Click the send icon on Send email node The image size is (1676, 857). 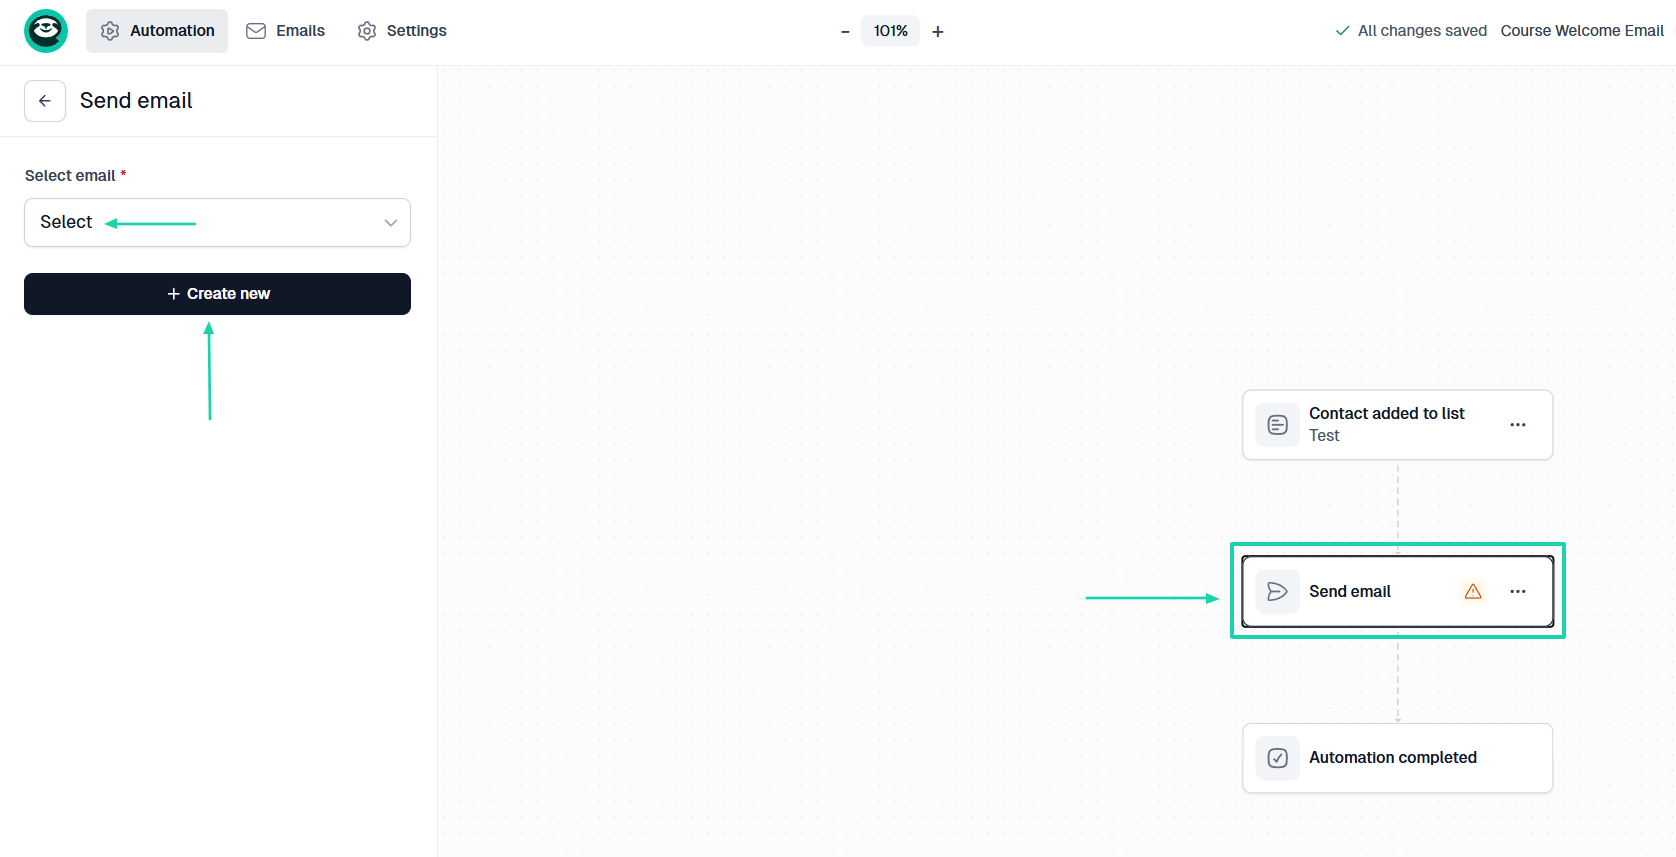coord(1278,592)
